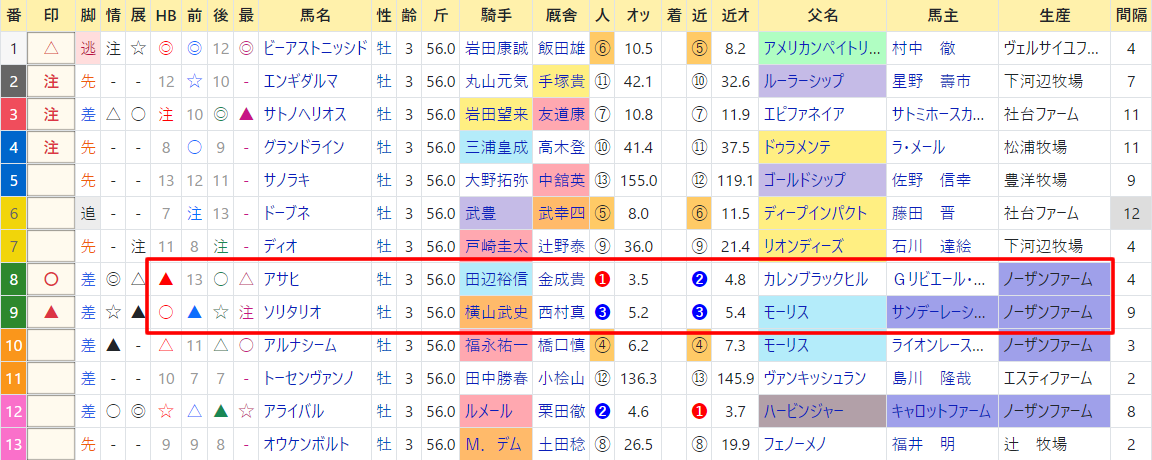Click the filled red triangle mark for horse 9

51,312
